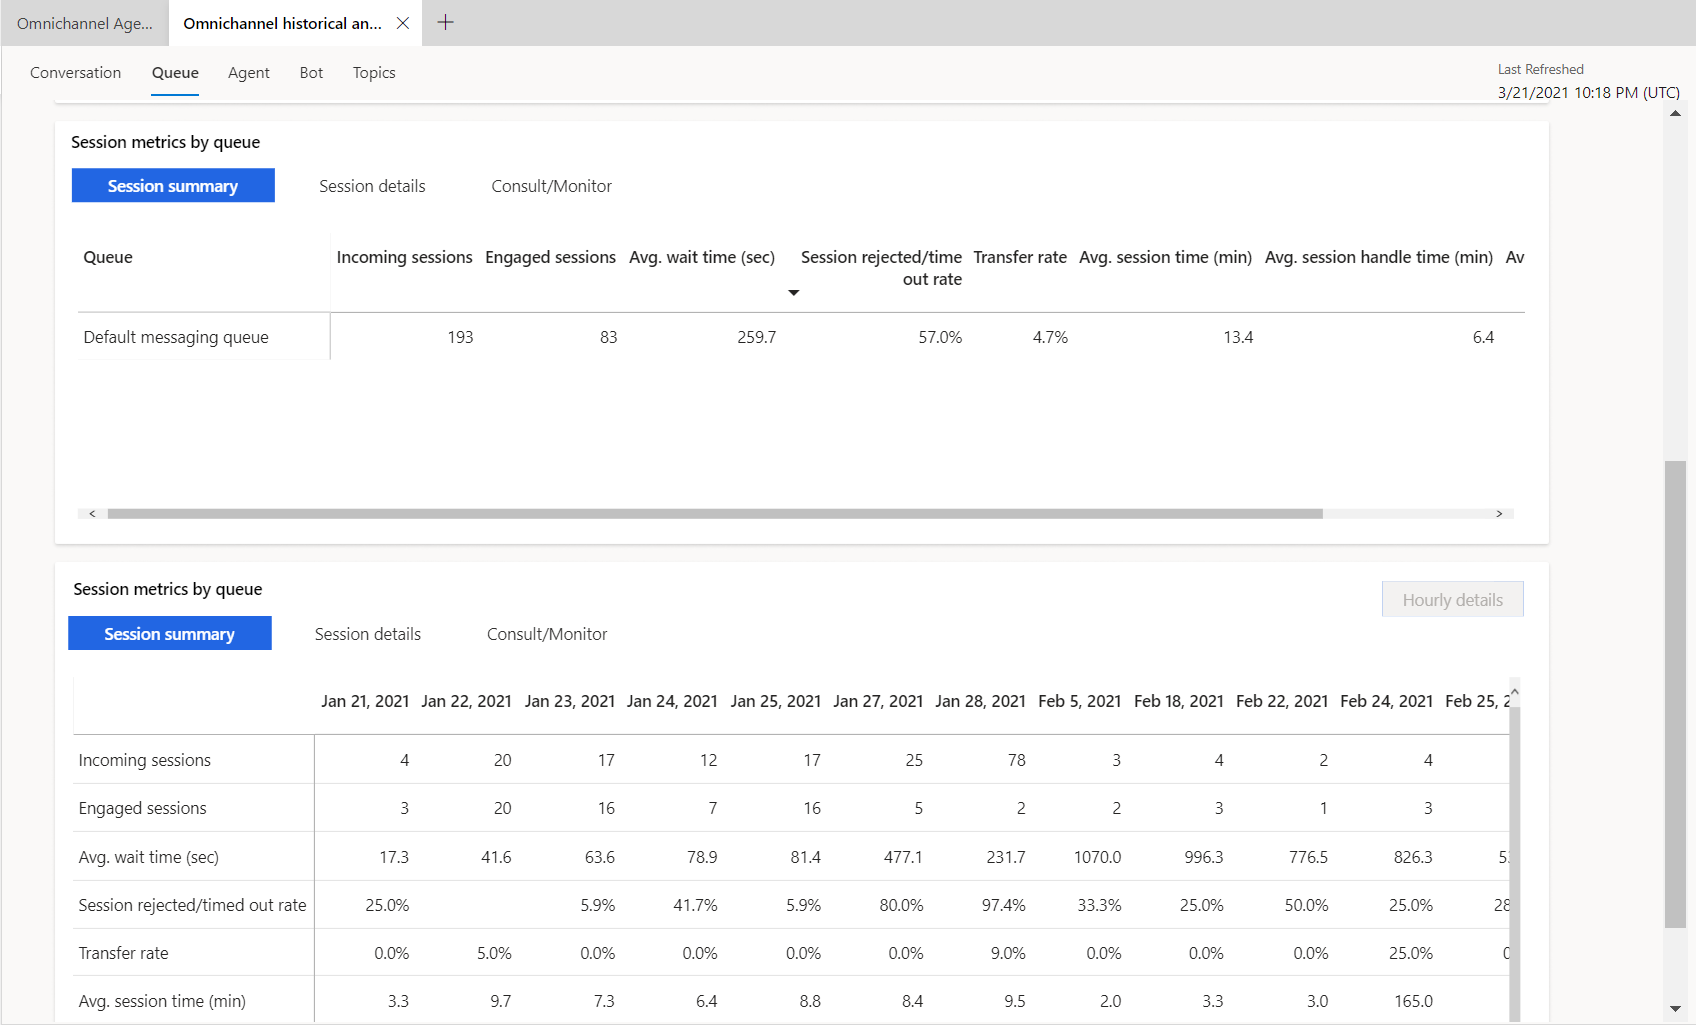Click the Avg. wait time (sec) row label

point(148,857)
